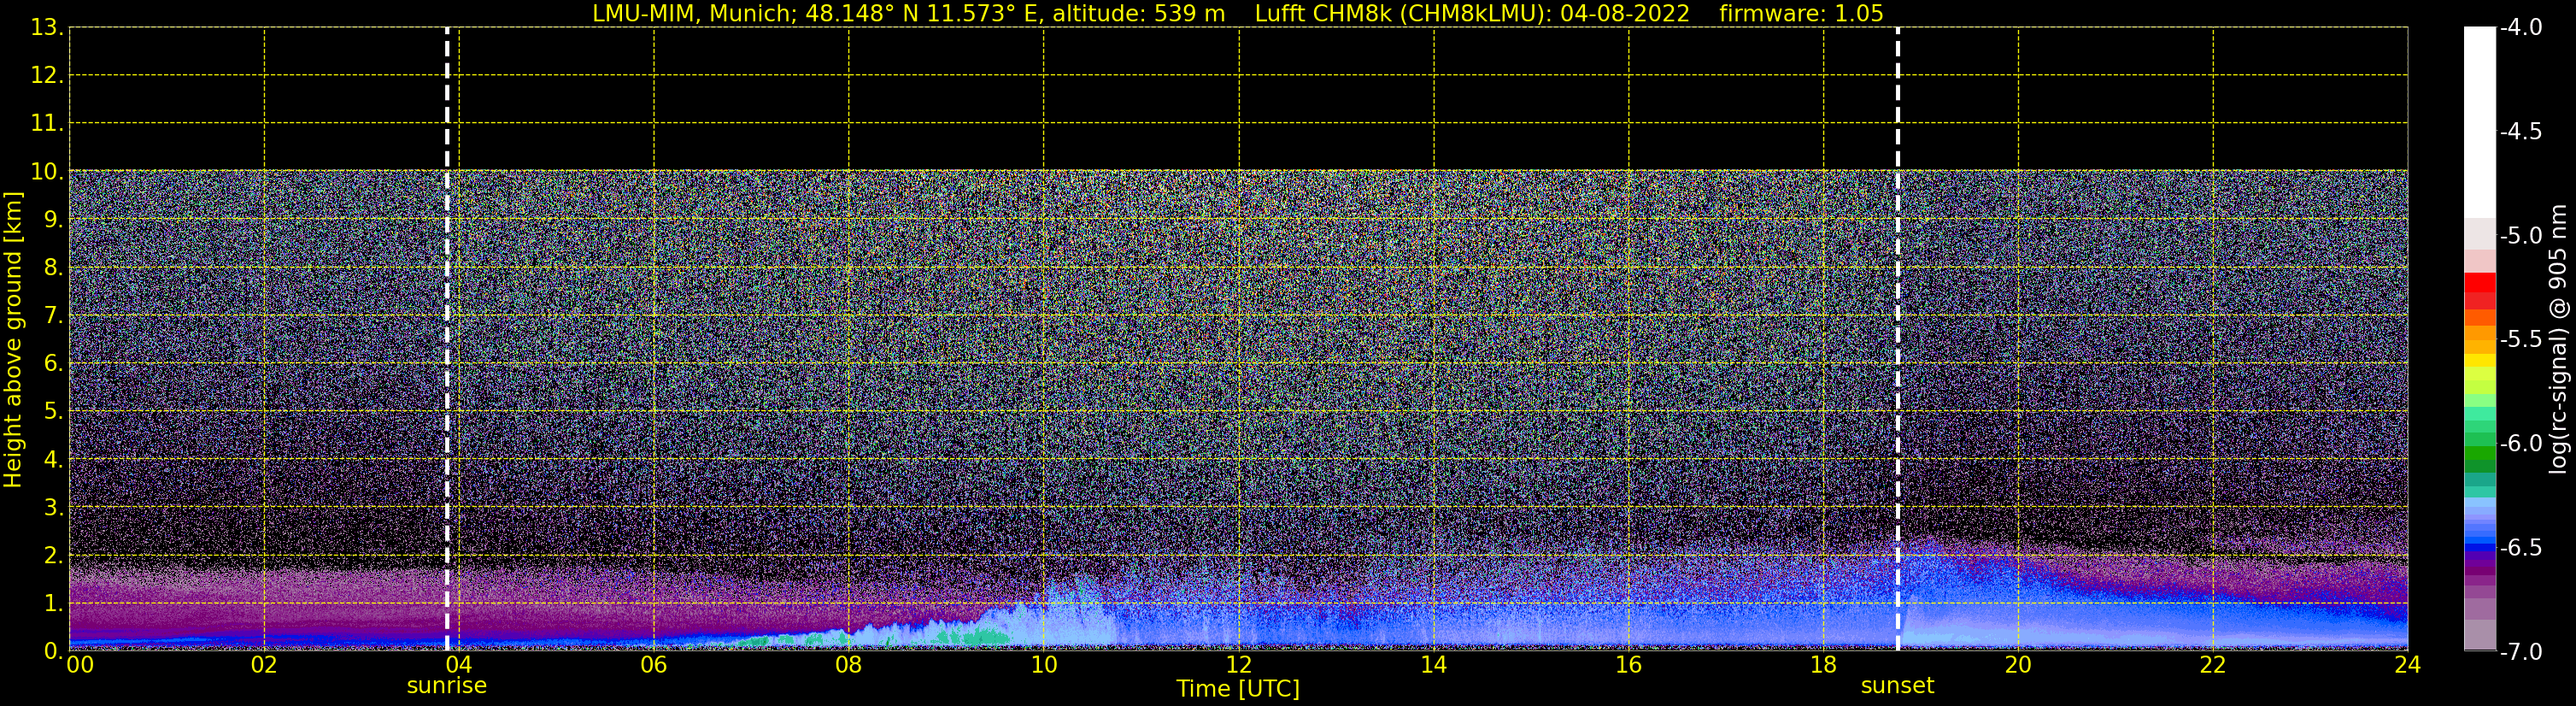2576x706 pixels.
Task: Click the '20' time tick label
Action: tap(2018, 665)
